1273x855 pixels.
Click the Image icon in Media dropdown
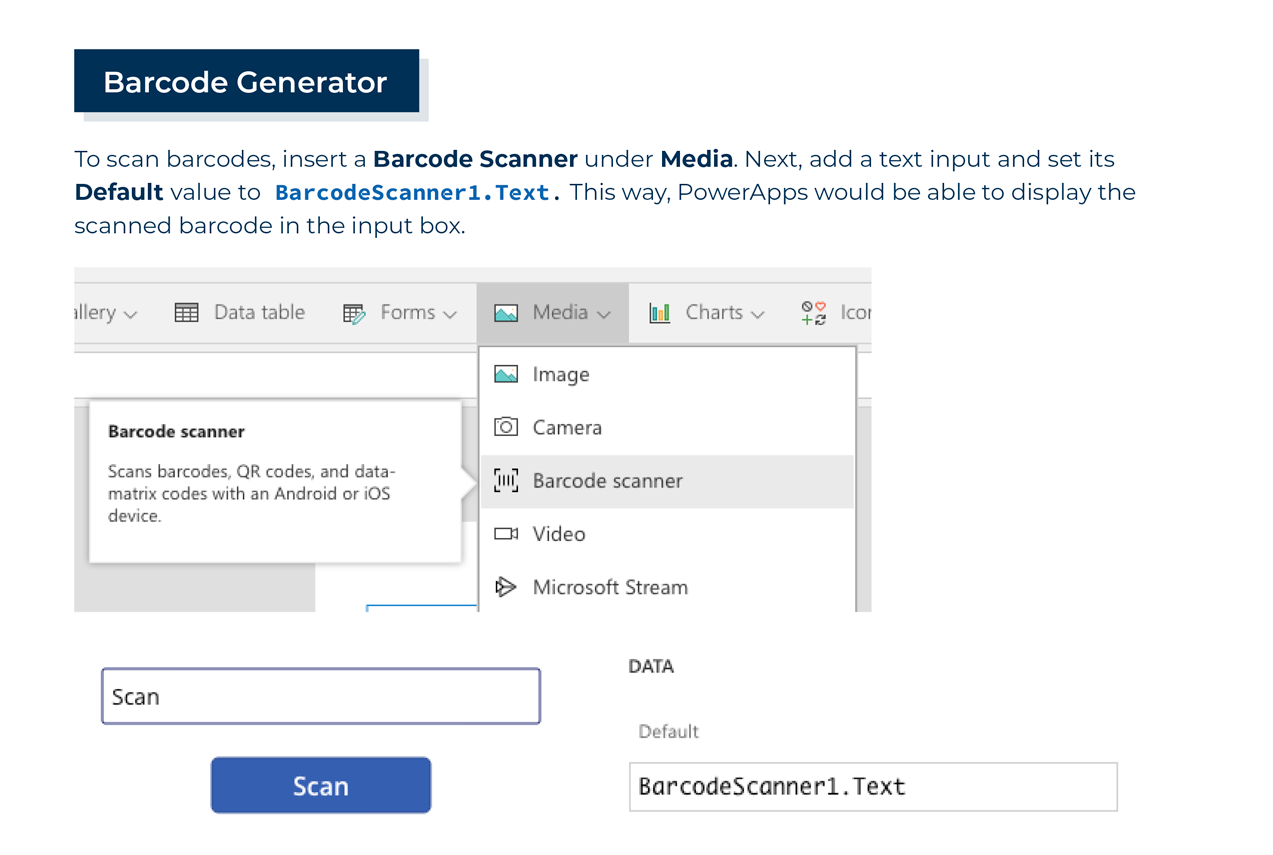tap(506, 374)
